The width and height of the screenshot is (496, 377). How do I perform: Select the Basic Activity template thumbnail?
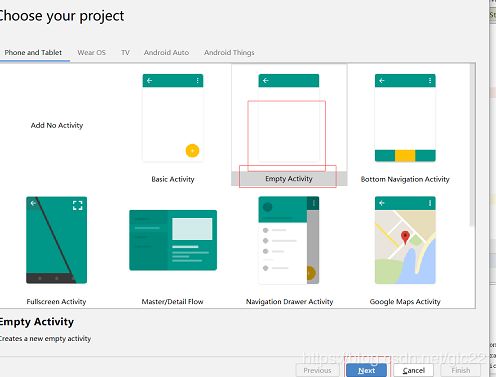173,118
